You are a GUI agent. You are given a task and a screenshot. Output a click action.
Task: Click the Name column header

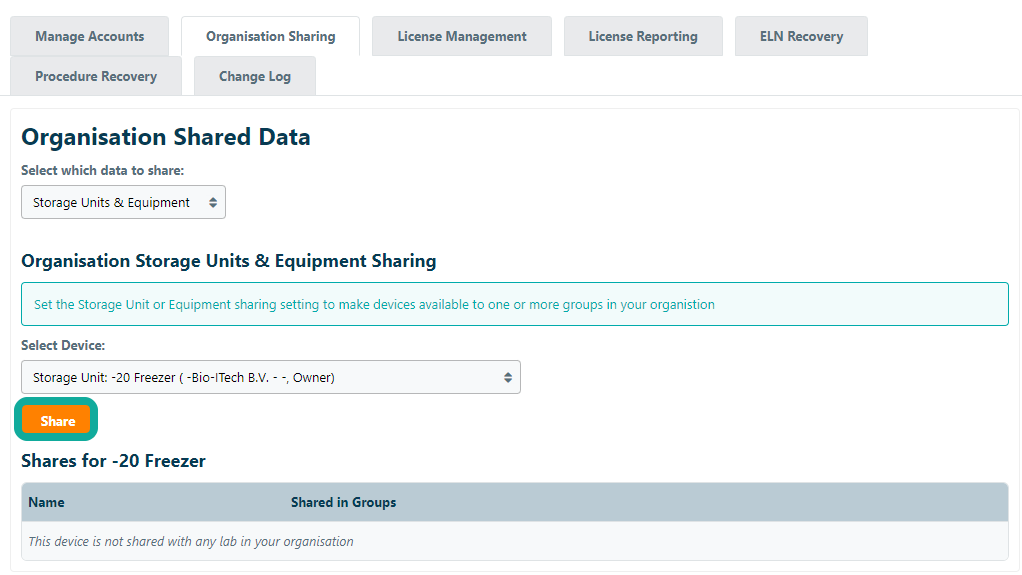[47, 502]
